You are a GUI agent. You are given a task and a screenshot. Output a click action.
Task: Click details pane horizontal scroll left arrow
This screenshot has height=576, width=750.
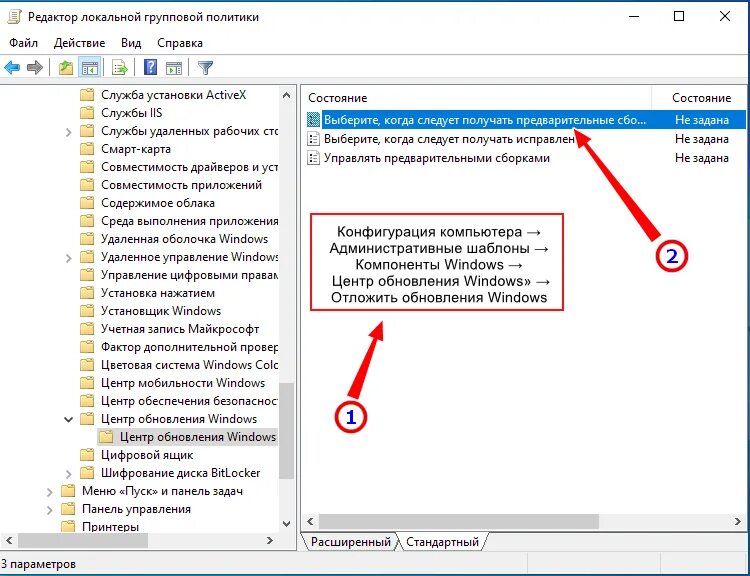pyautogui.click(x=310, y=521)
